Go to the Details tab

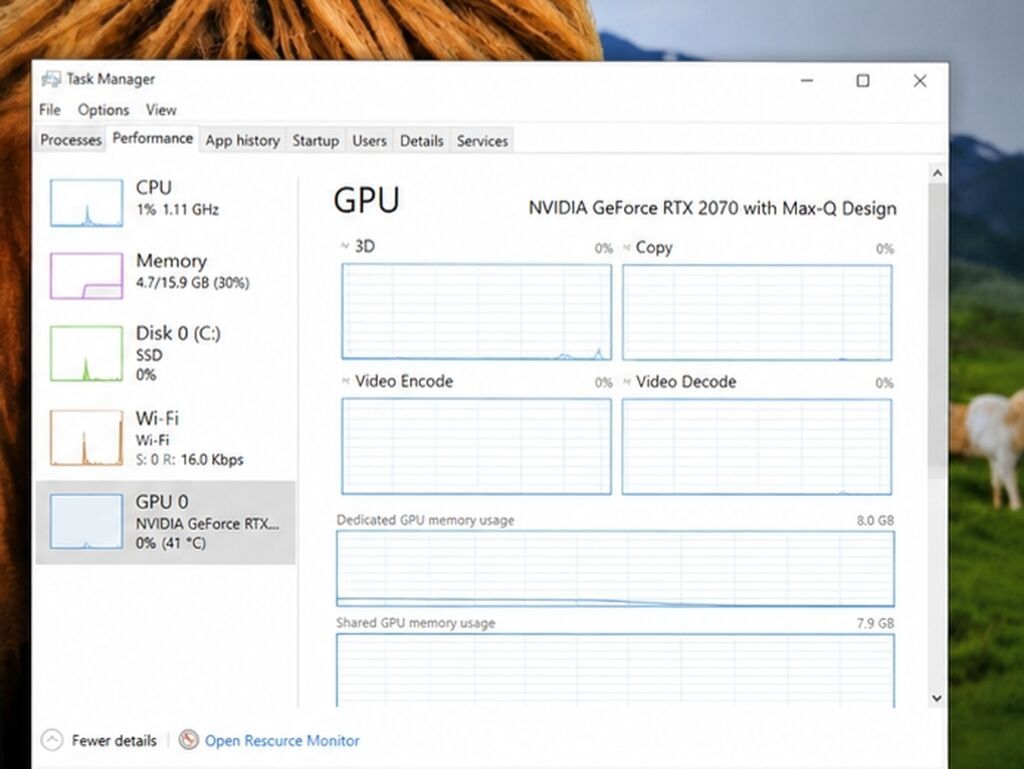point(421,140)
